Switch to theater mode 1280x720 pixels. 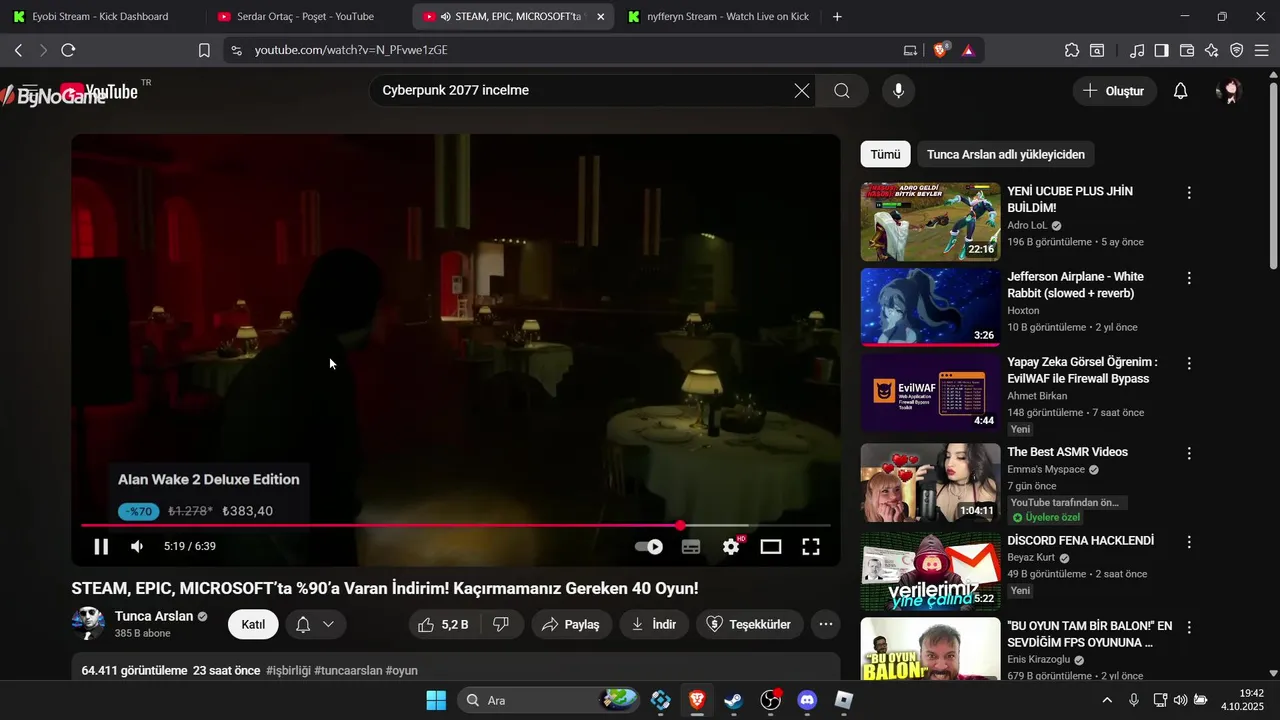(771, 546)
